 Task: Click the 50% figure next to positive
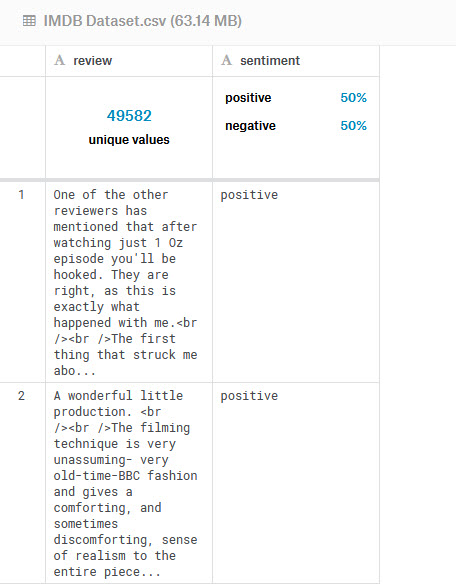pyautogui.click(x=354, y=98)
